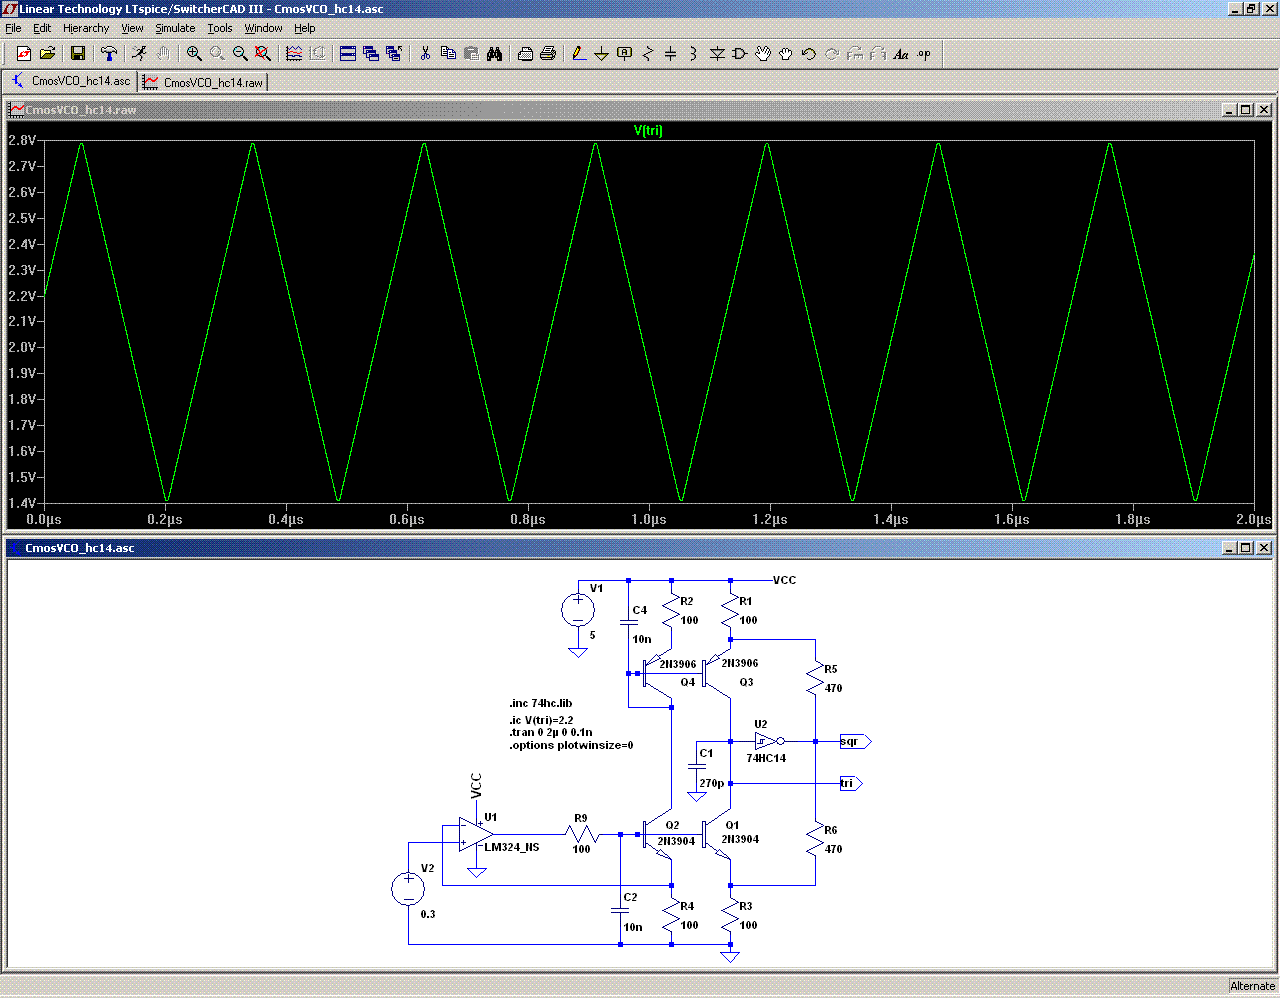1280x998 pixels.
Task: Select the Diode tool
Action: pos(717,54)
